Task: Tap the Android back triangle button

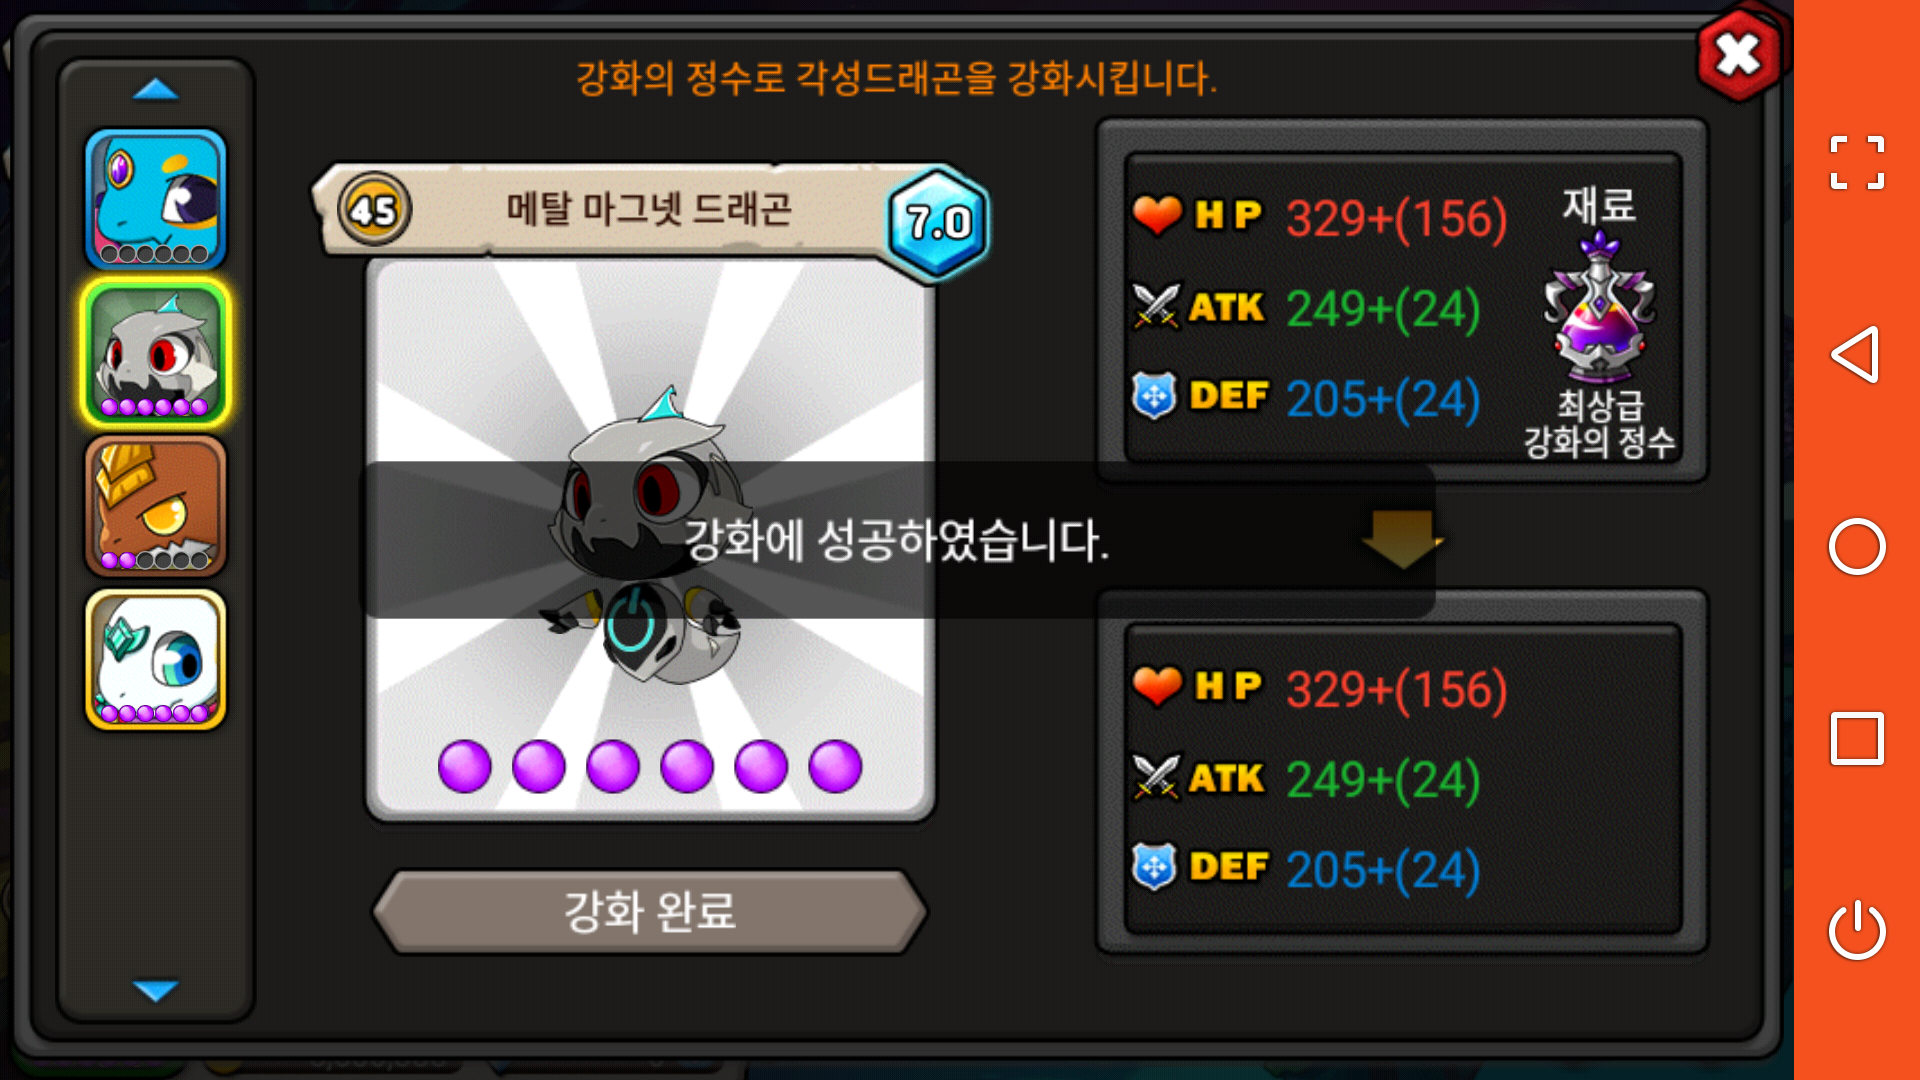Action: [1855, 354]
